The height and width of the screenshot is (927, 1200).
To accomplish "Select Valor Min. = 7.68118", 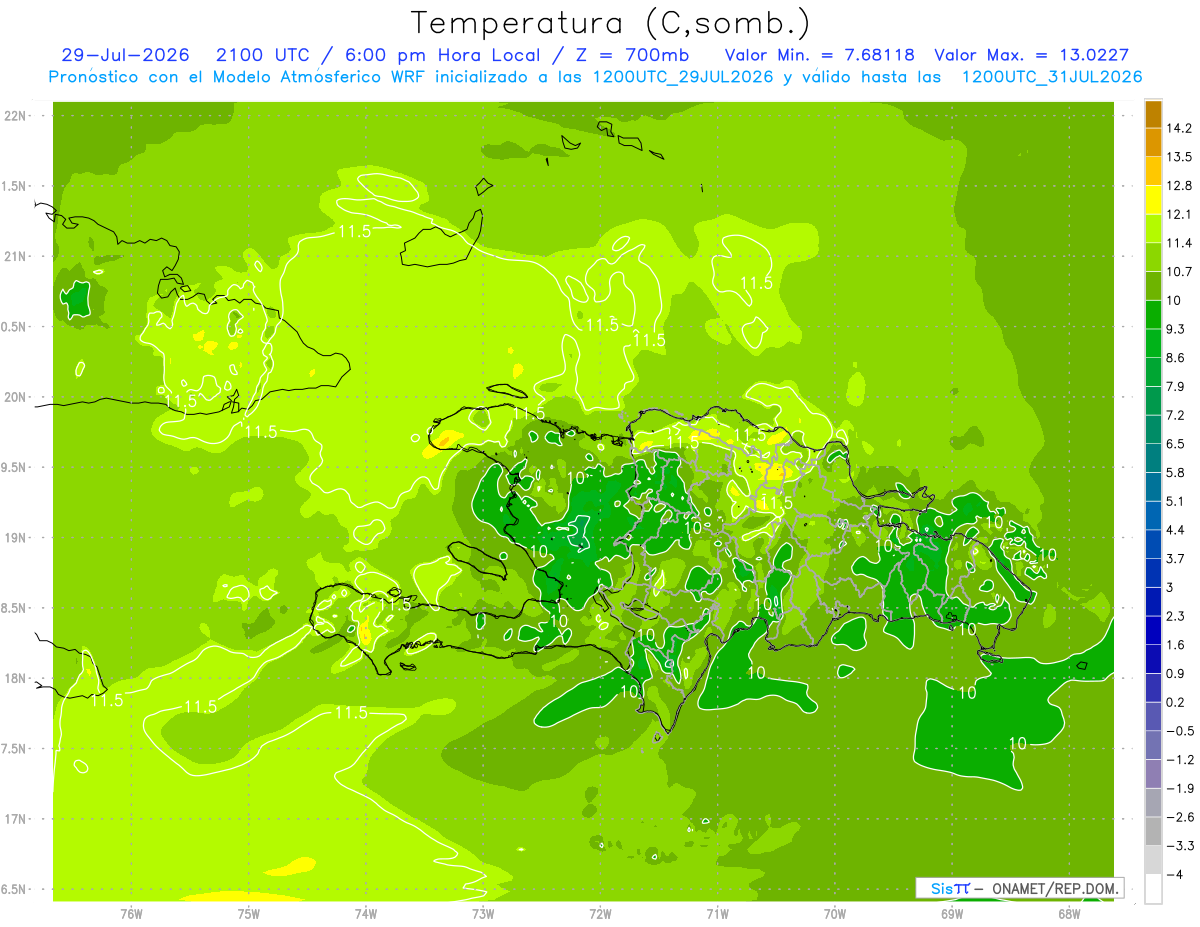I will [x=820, y=54].
